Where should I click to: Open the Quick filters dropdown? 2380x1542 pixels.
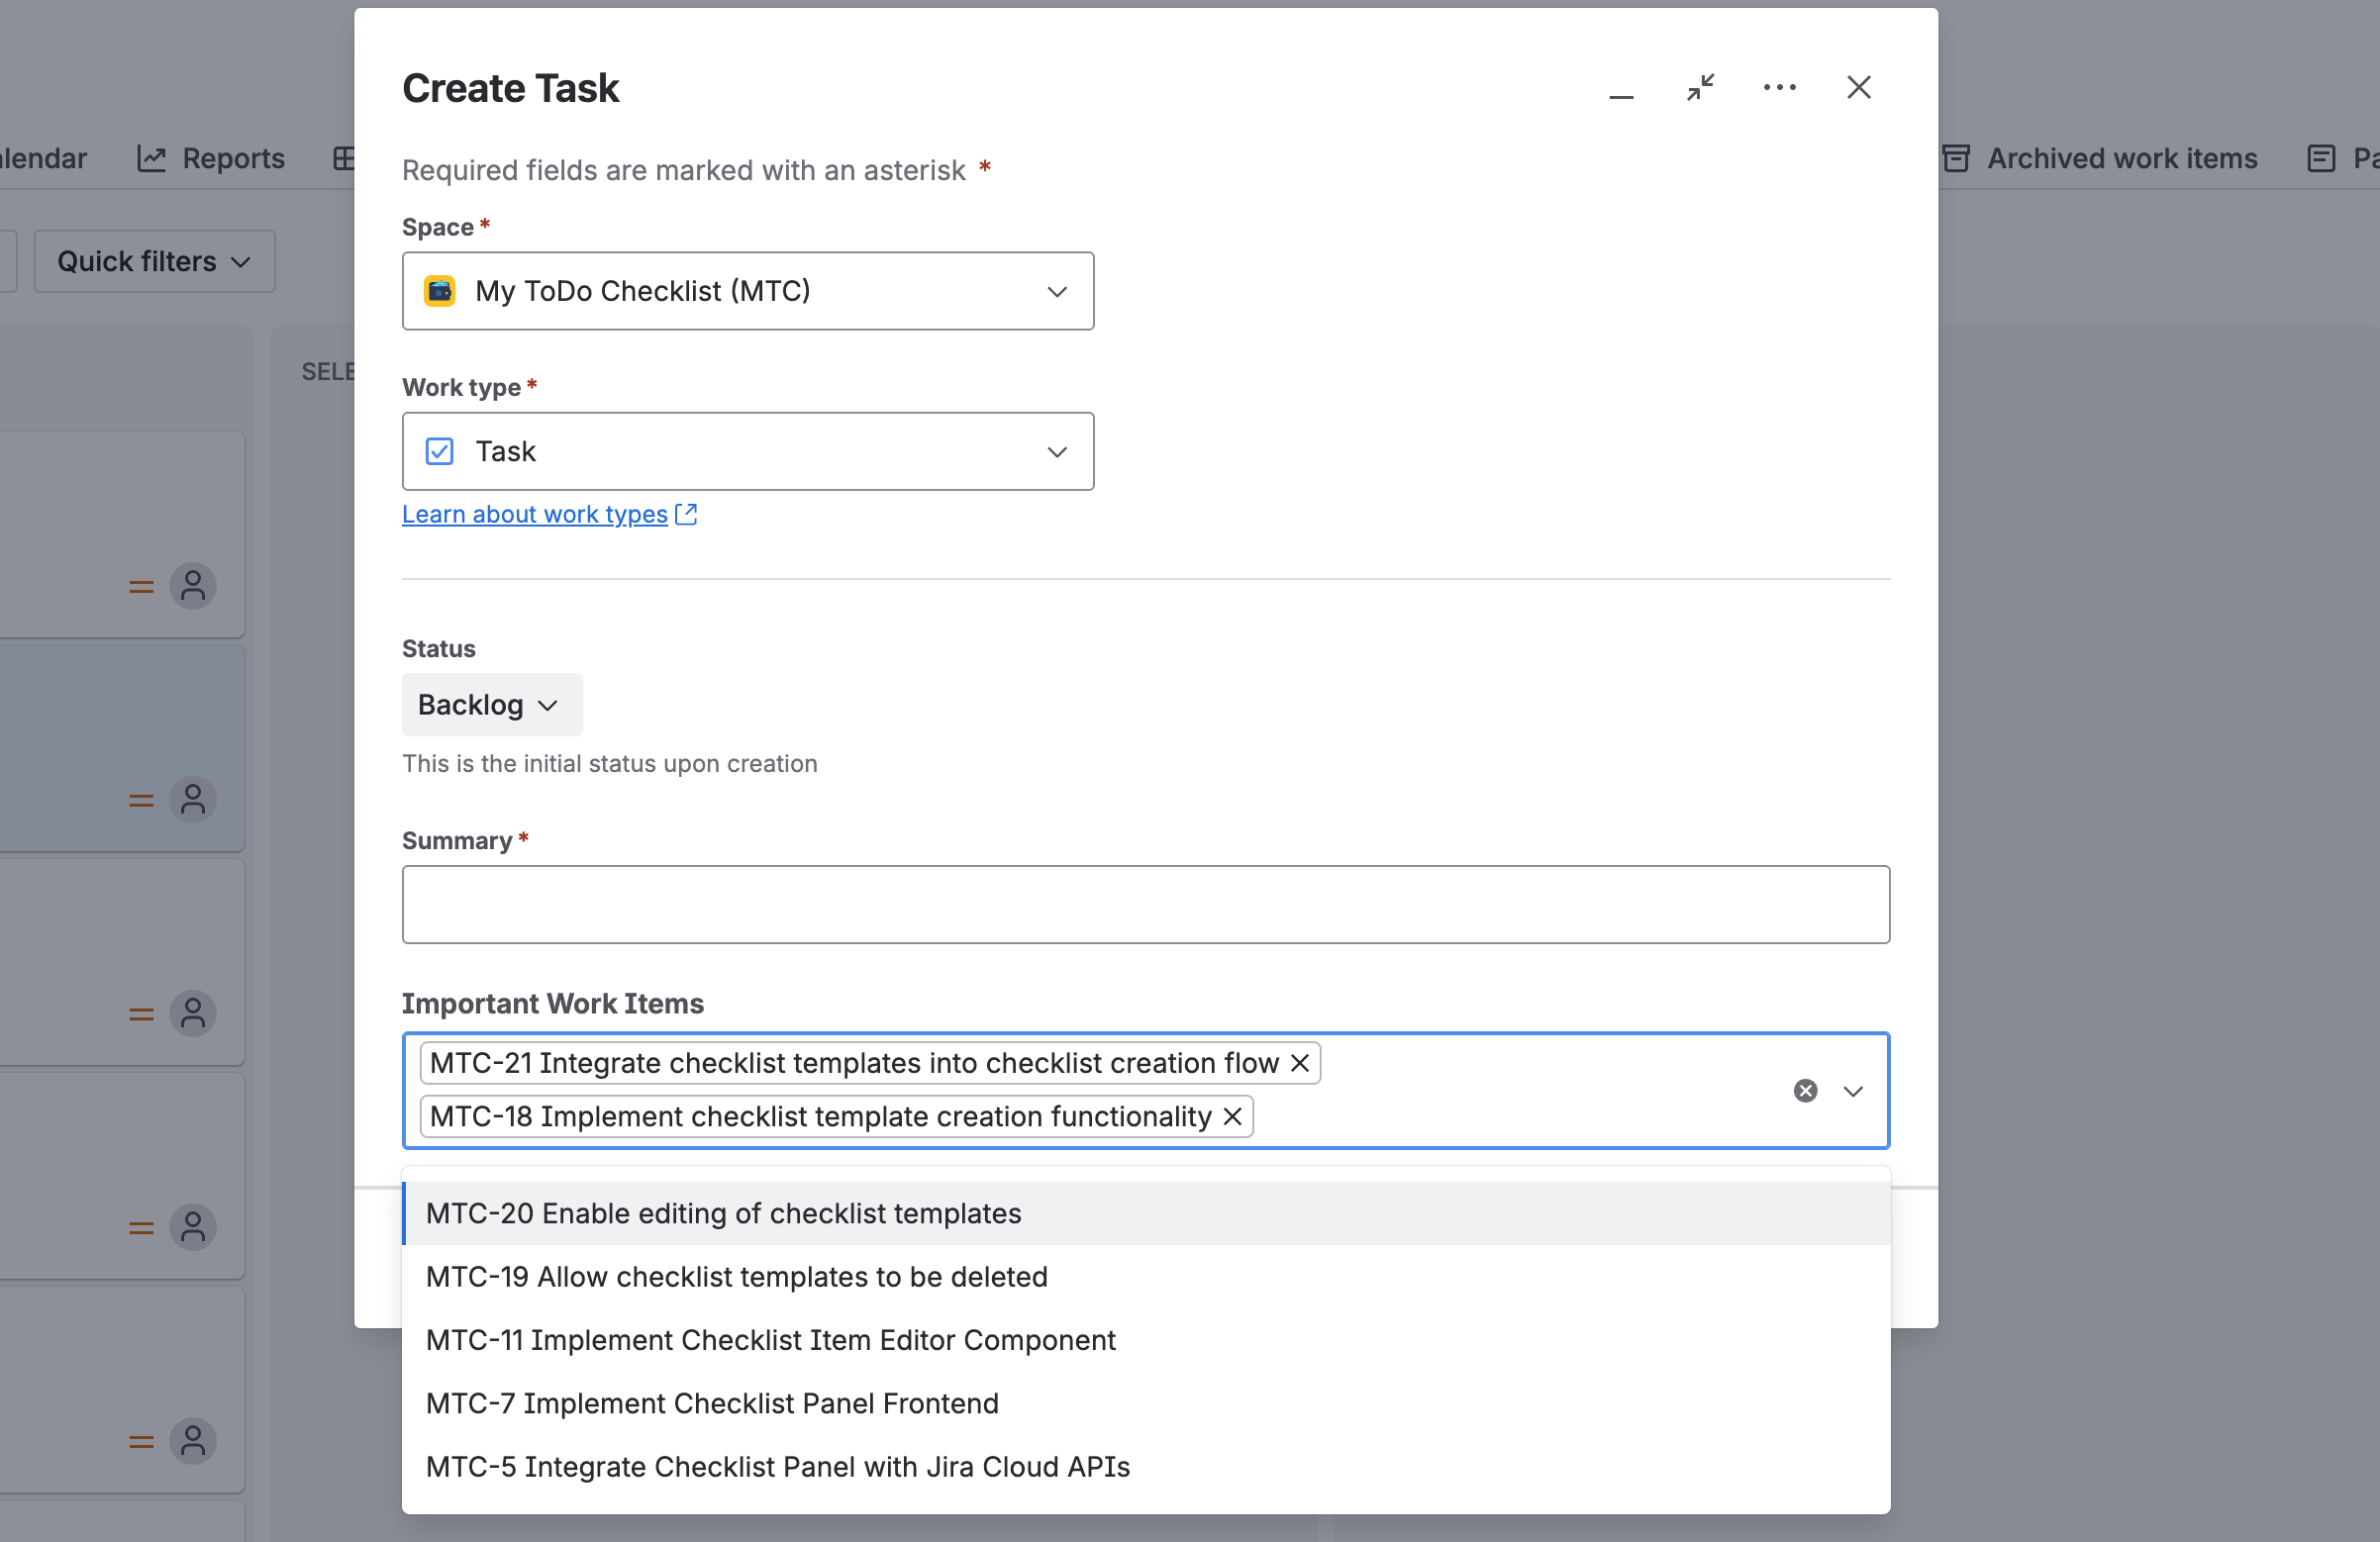click(x=154, y=262)
